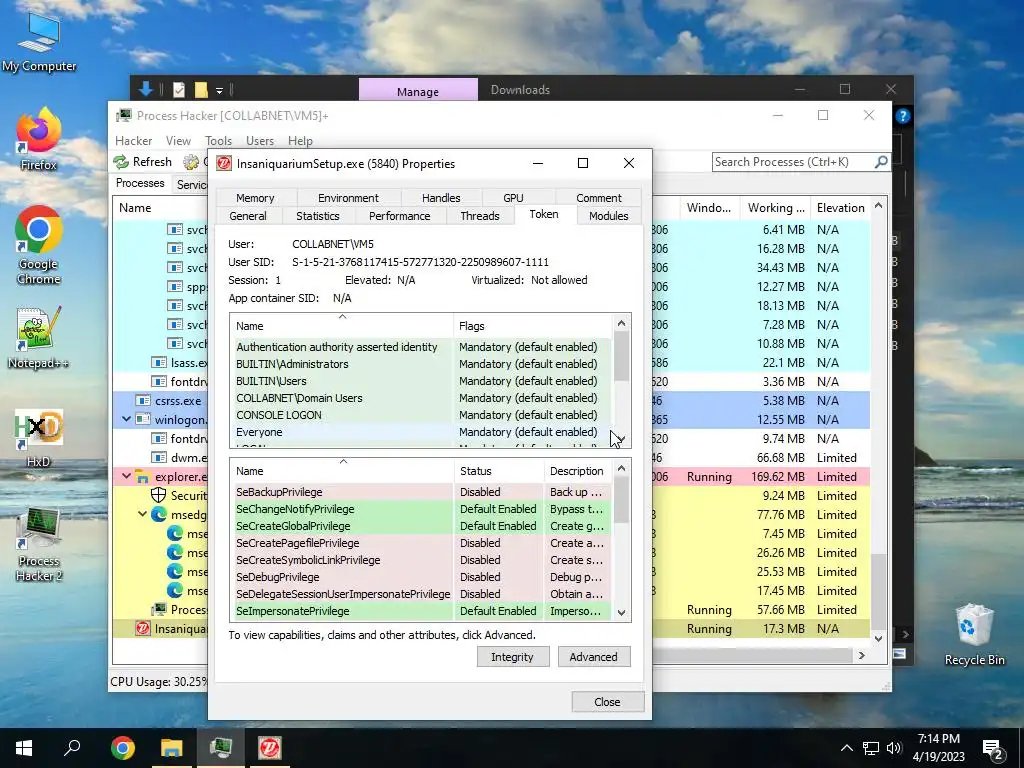
Task: Launch HxD hex editor desktop icon
Action: point(39,438)
